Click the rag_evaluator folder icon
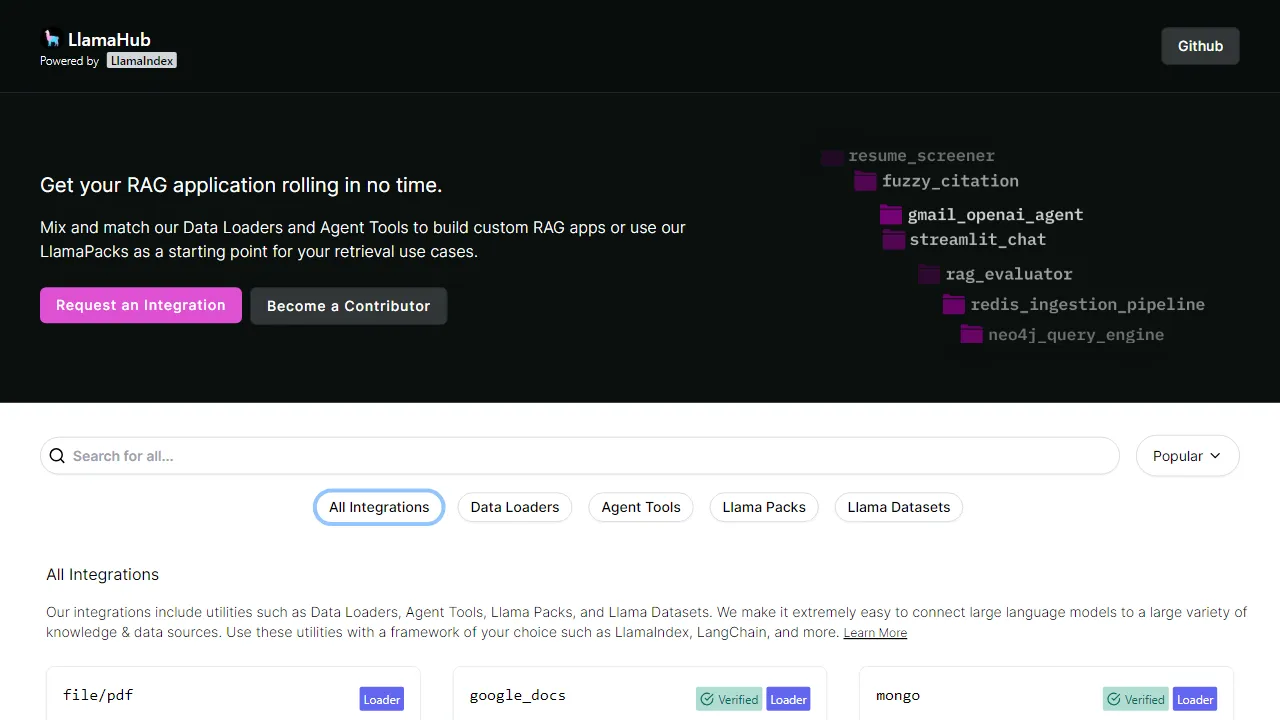1280x720 pixels. (x=929, y=274)
